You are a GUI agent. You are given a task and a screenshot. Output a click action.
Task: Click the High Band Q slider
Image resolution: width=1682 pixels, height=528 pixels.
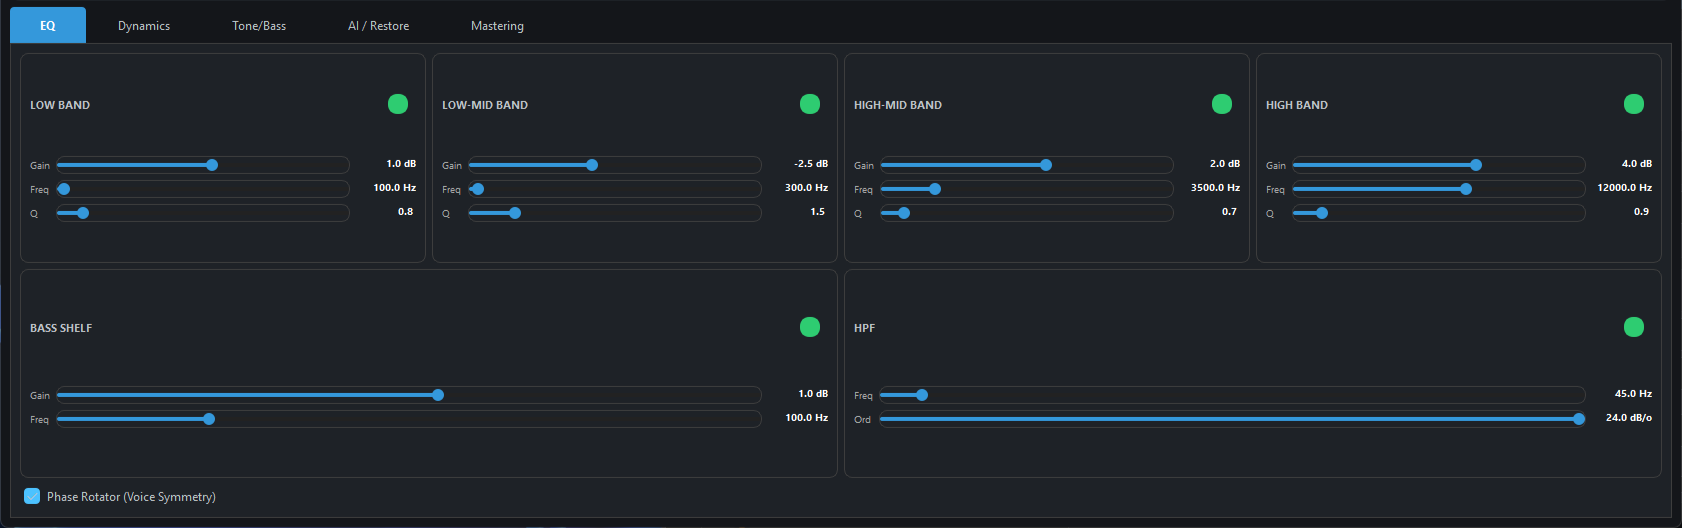(1439, 213)
